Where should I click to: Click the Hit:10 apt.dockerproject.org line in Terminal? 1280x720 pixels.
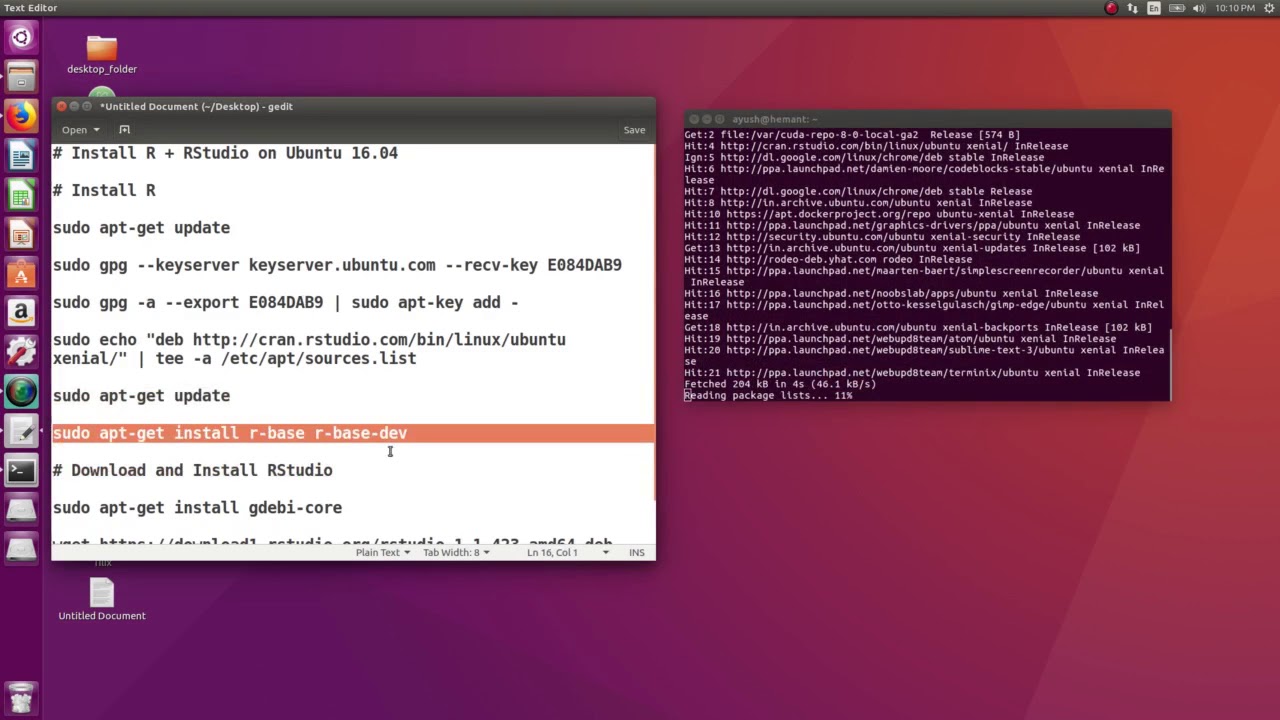click(x=879, y=214)
